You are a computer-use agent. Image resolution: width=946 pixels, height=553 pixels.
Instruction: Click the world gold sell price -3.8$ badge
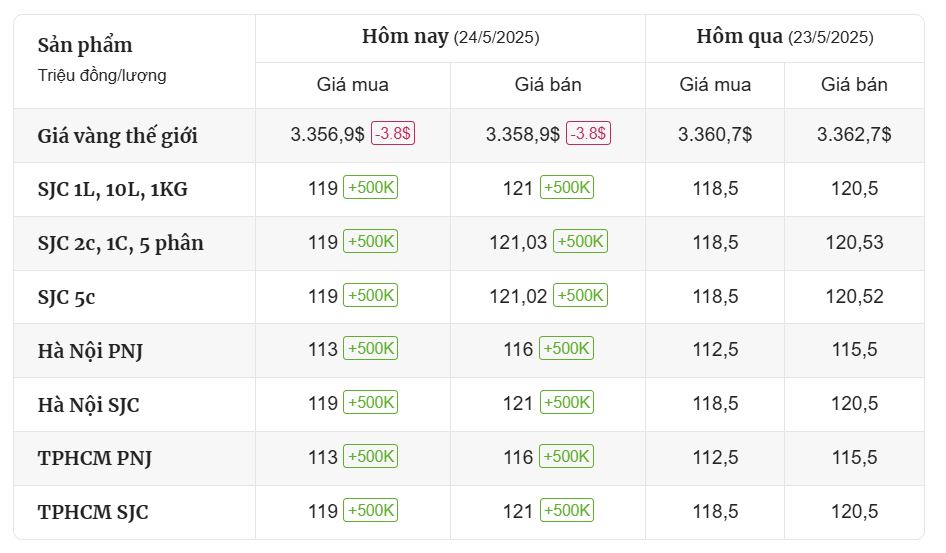click(x=588, y=133)
